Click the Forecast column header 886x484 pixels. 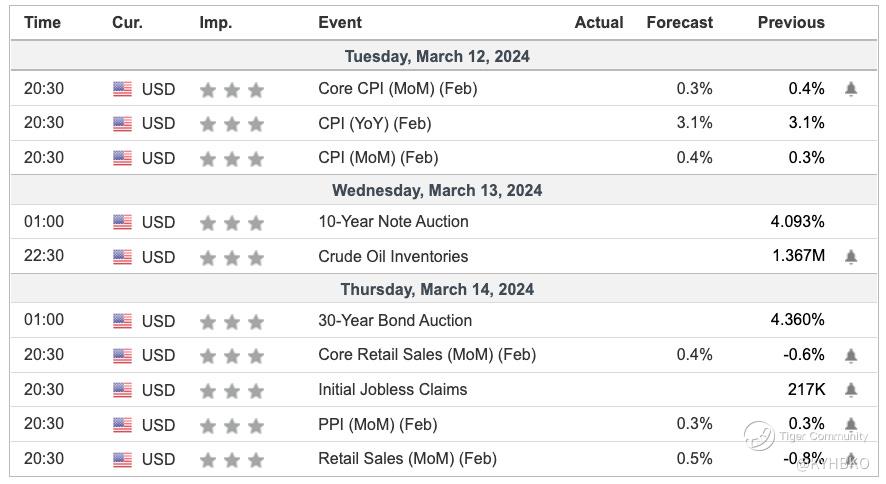[x=680, y=22]
